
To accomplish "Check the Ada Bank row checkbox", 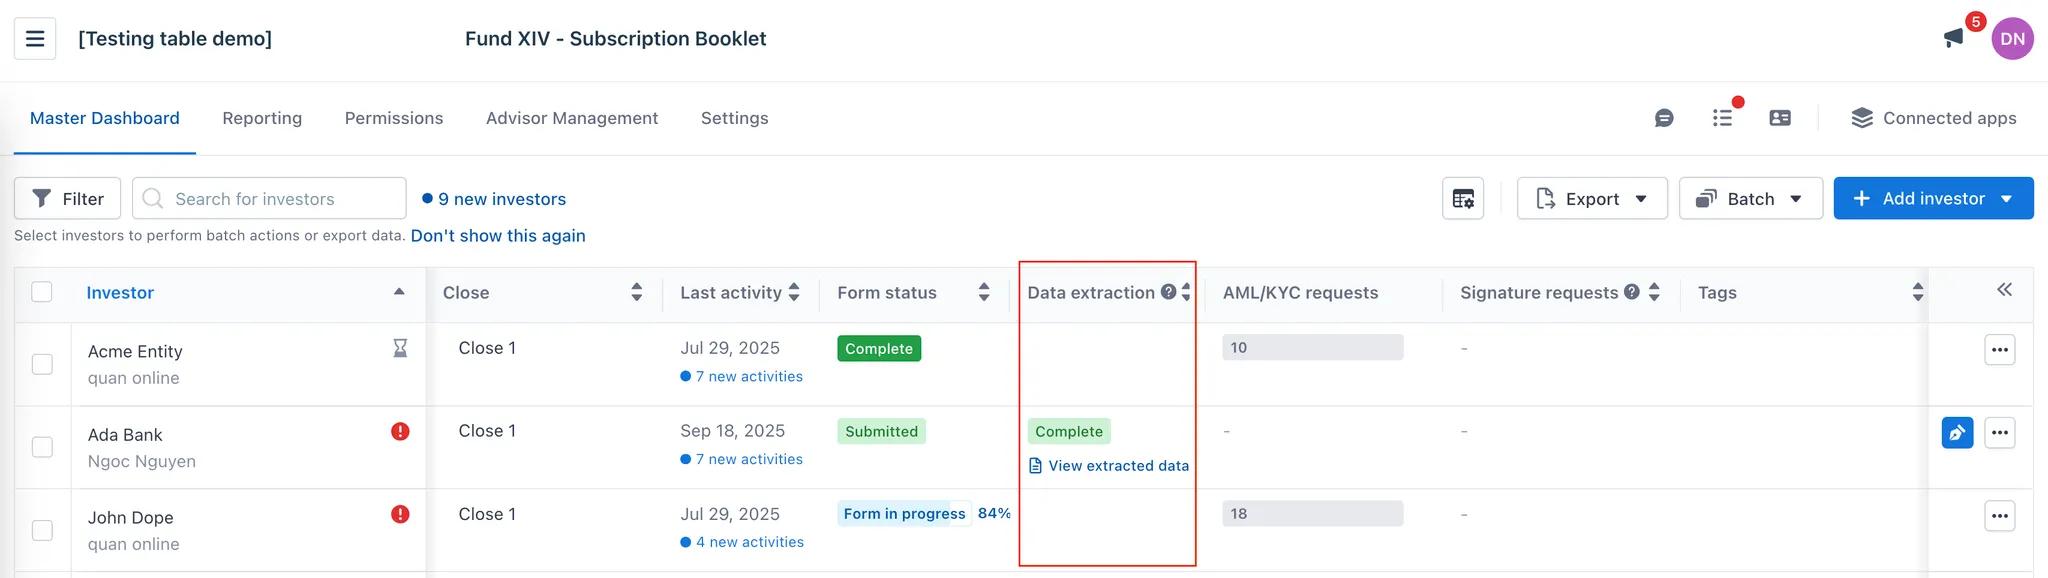I will point(42,447).
